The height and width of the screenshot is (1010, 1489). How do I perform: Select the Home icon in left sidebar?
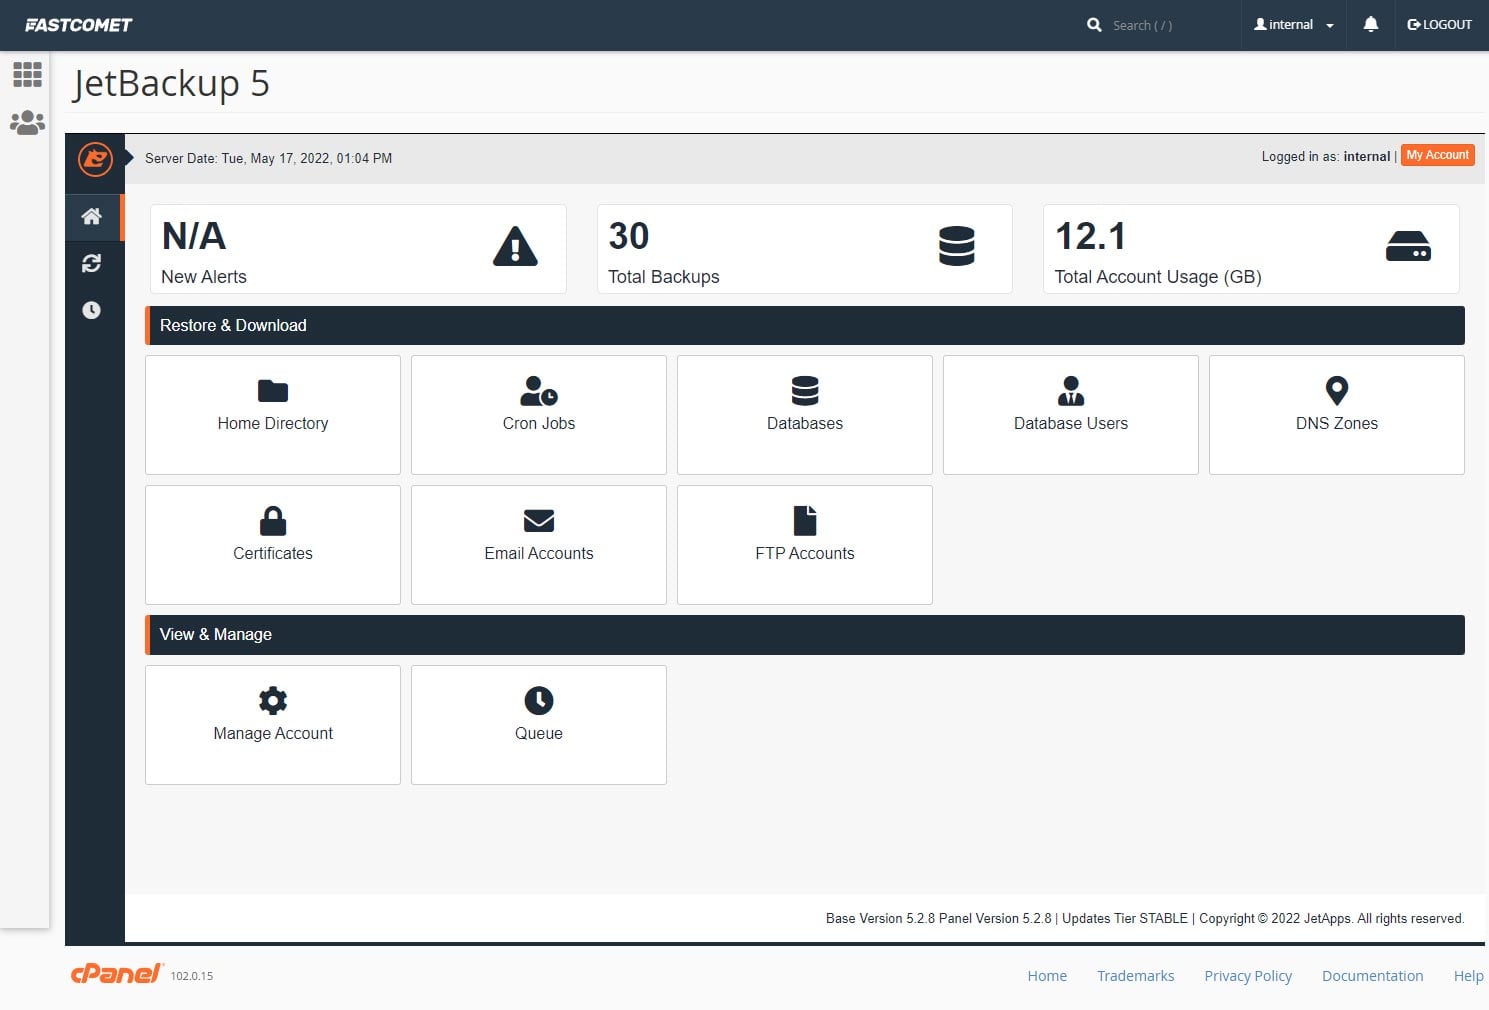[92, 216]
